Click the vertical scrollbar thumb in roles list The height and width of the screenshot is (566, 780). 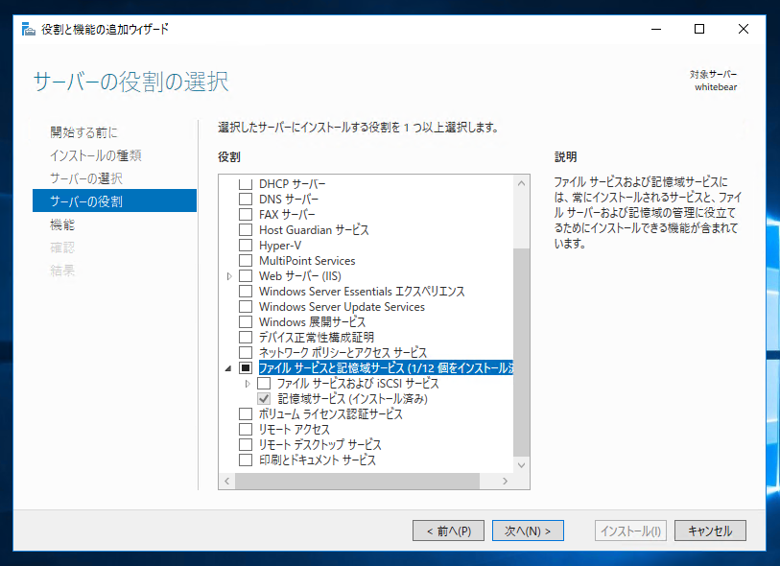(x=521, y=352)
